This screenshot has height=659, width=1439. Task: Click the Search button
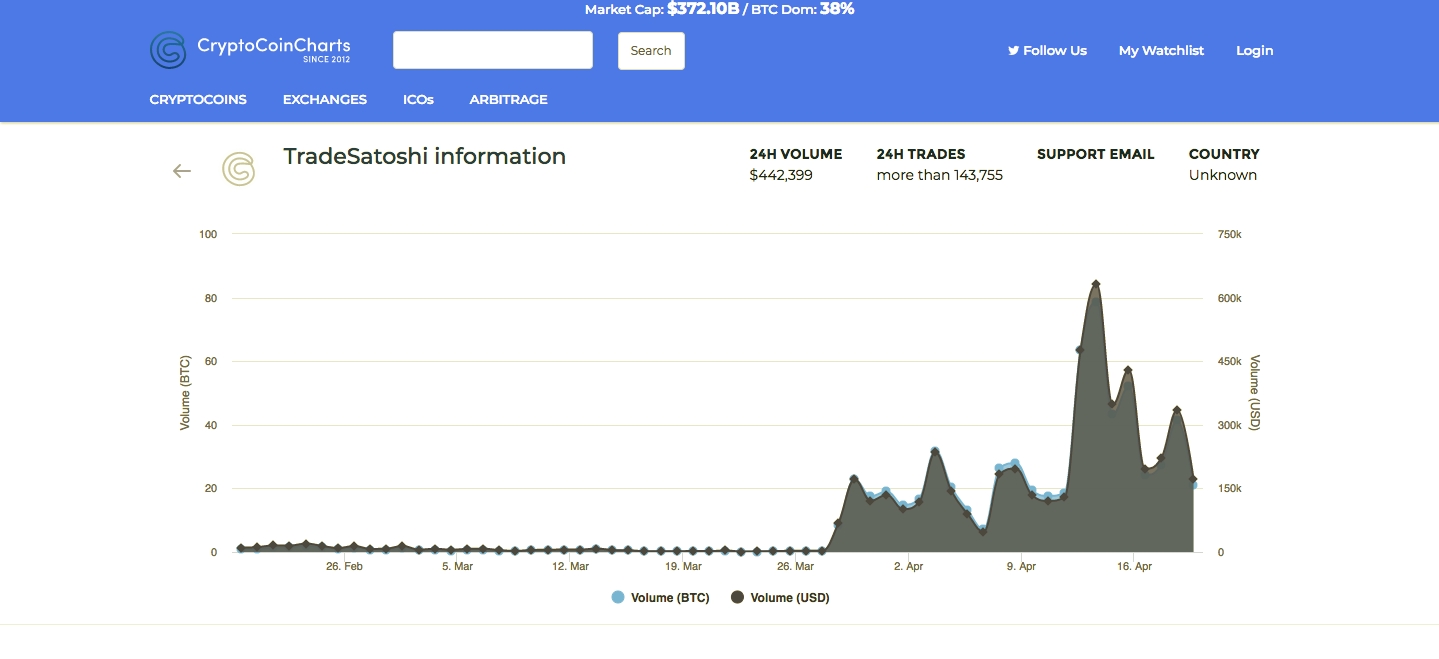[651, 51]
